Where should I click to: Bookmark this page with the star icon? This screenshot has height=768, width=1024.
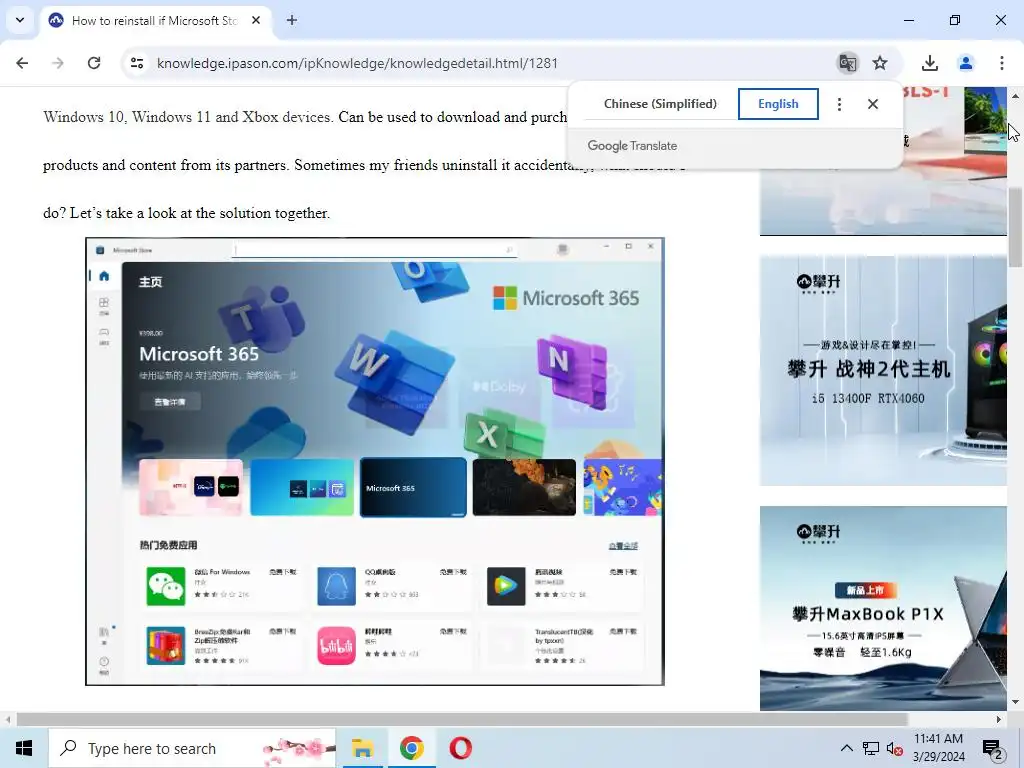point(880,63)
